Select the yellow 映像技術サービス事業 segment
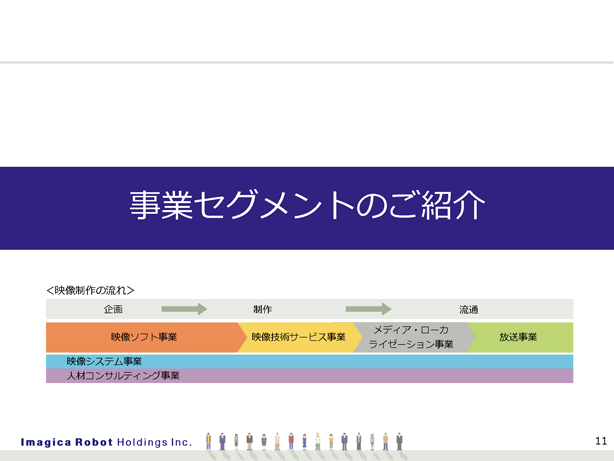Screen dimensions: 614x461 (x=298, y=337)
